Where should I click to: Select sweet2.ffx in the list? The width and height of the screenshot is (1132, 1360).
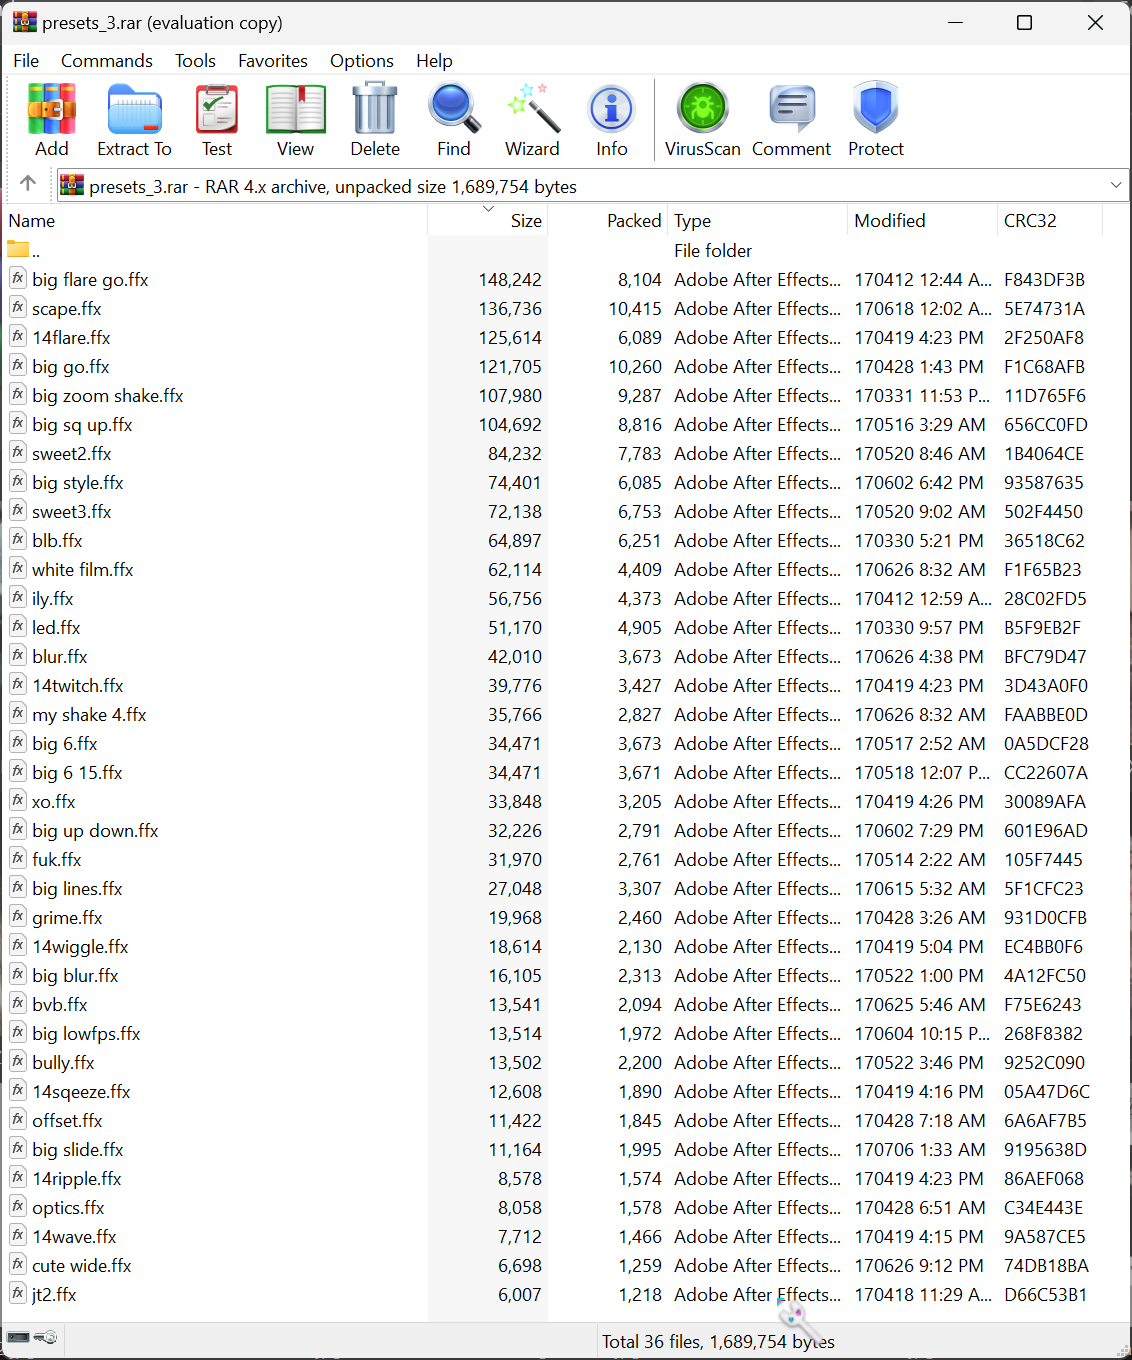[72, 454]
